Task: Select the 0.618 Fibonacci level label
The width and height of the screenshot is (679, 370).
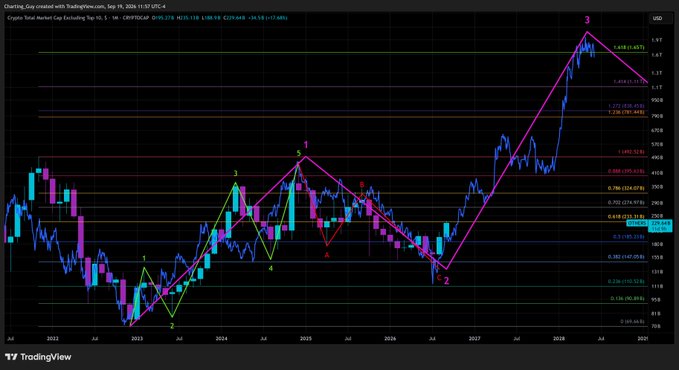Action: (x=626, y=216)
